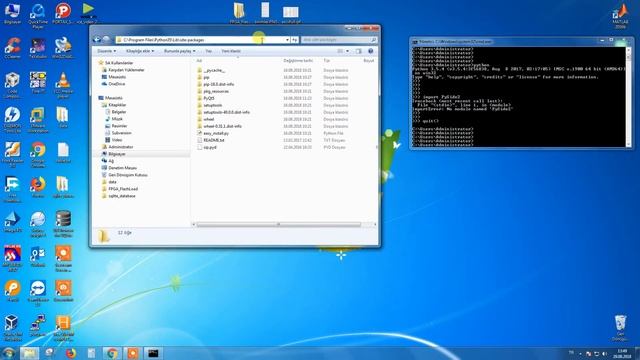Click the cmd window vertical scrollbar
Screen dimensions: 640x360
tap(628, 96)
